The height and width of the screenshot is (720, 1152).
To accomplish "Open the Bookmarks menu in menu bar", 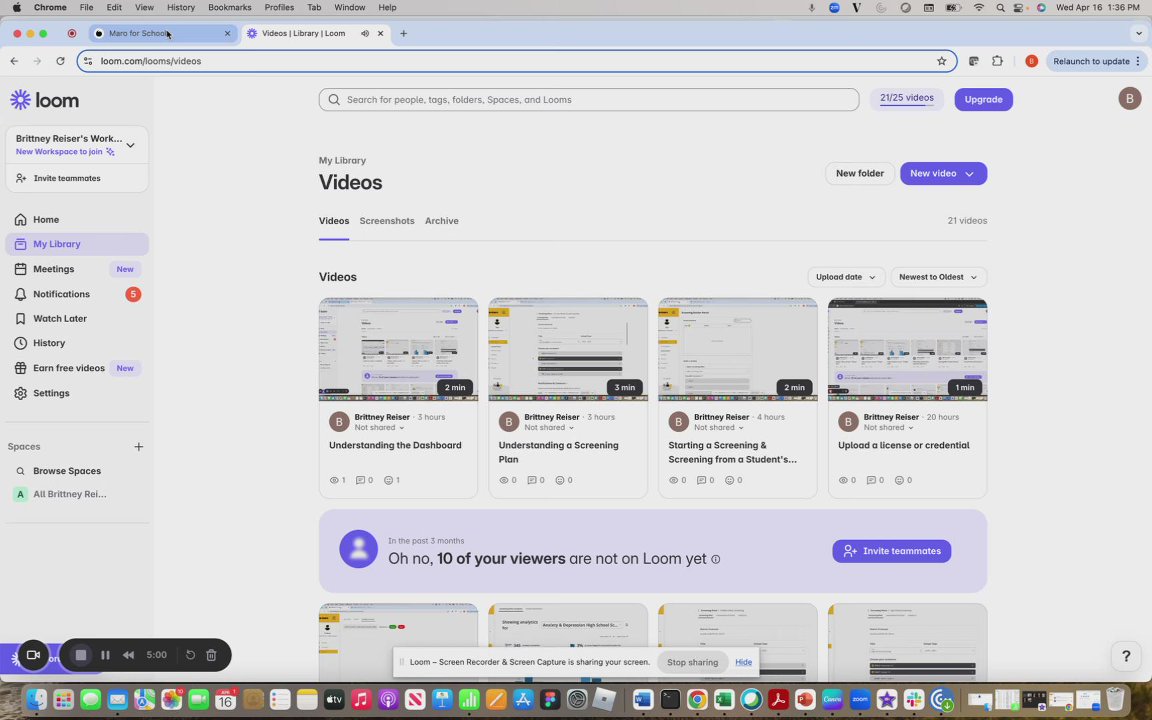I will (229, 7).
